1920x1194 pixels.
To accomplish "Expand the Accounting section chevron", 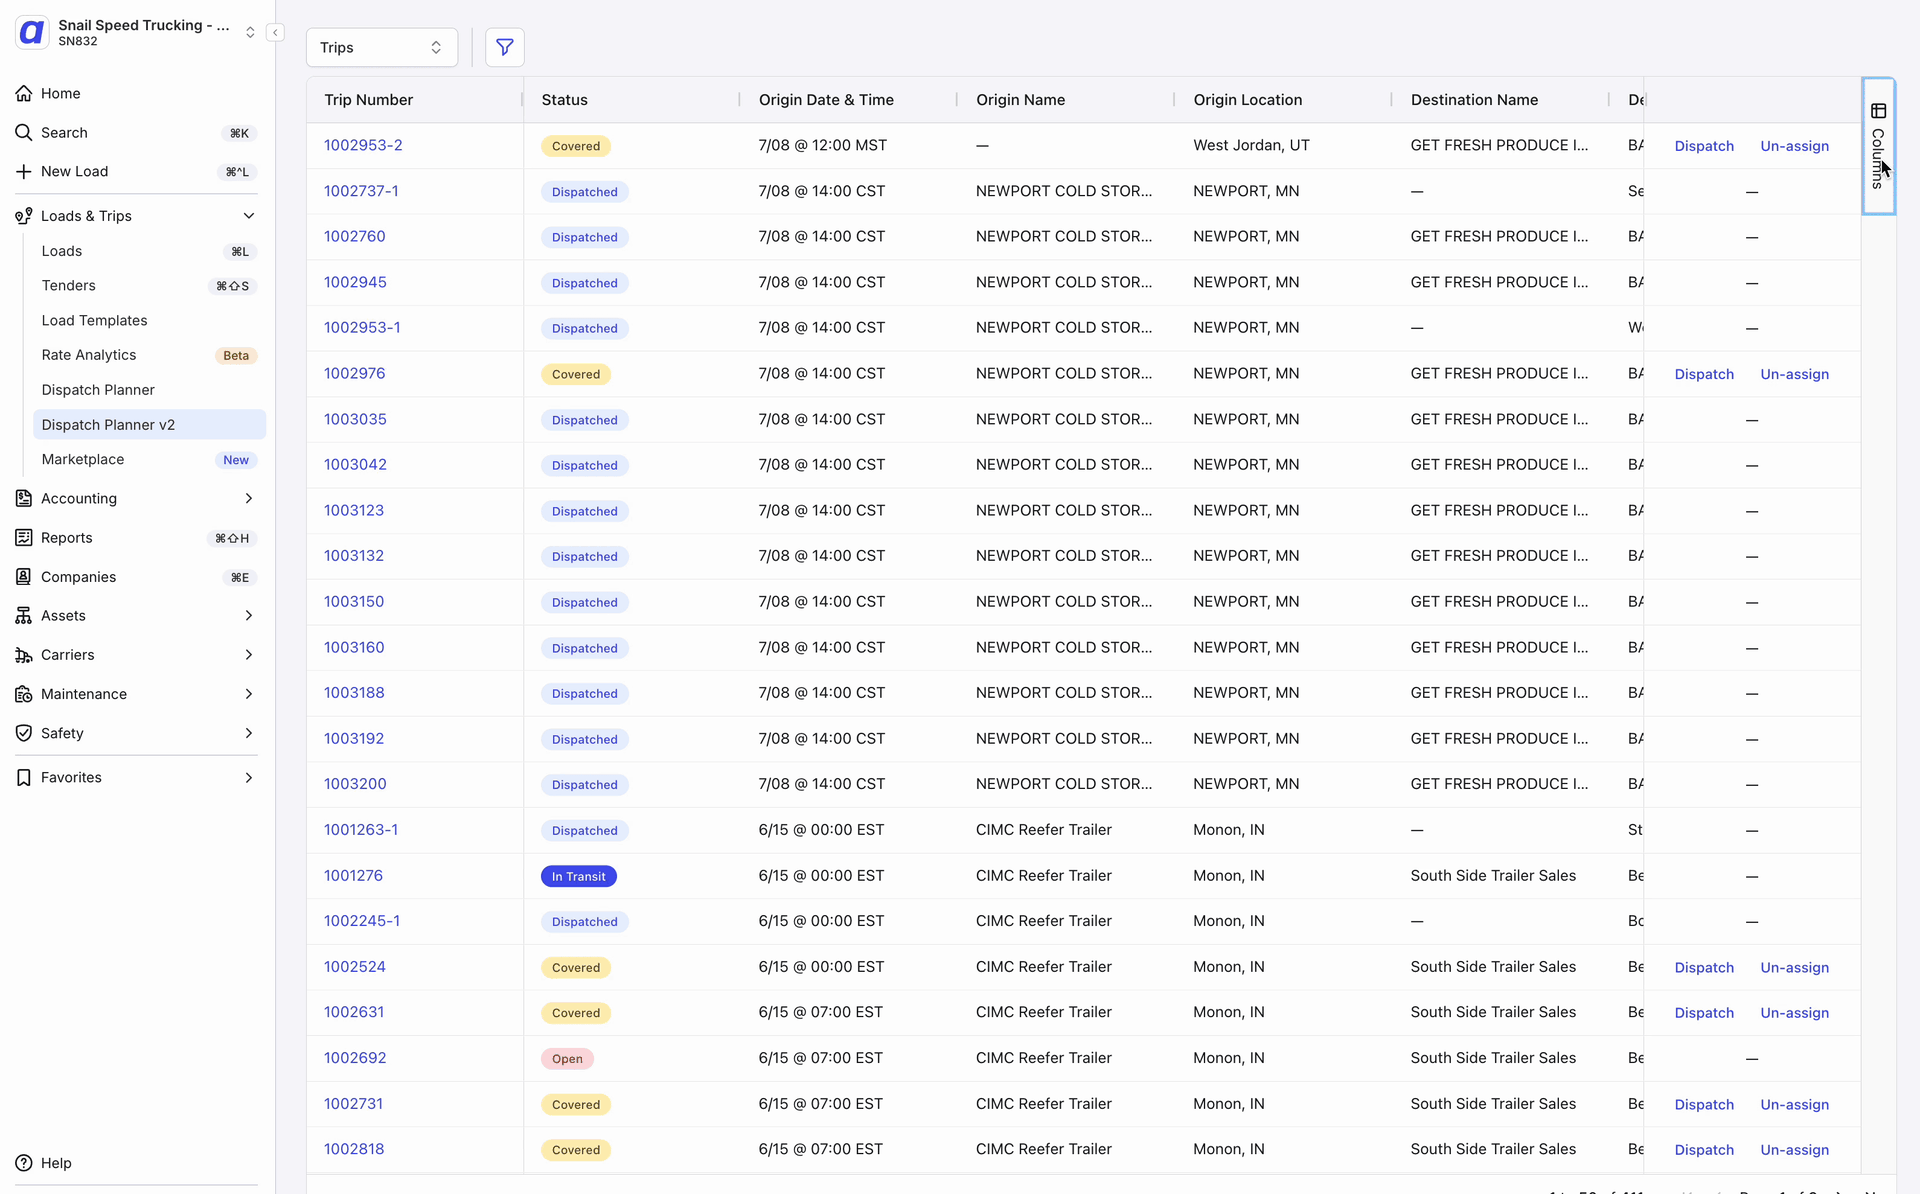I will coord(249,498).
